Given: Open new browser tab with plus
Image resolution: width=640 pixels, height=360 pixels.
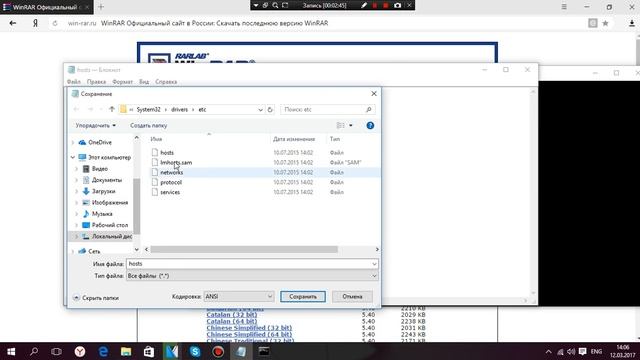Looking at the screenshot, I should [101, 7].
